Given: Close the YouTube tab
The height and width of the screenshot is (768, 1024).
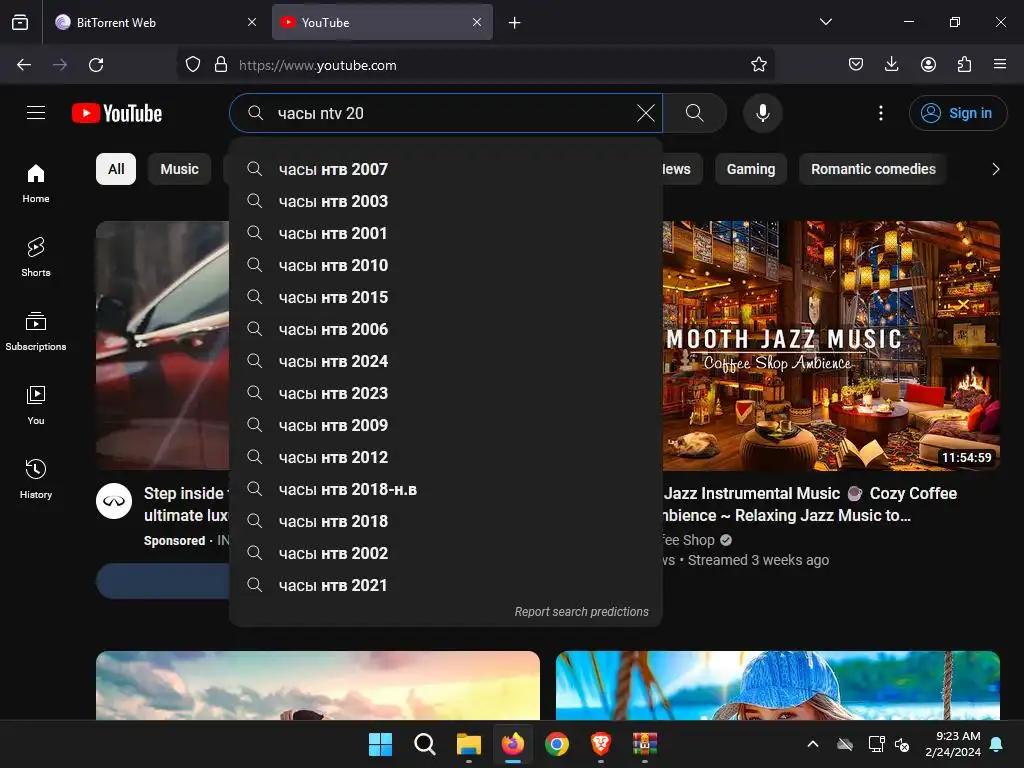Looking at the screenshot, I should [477, 22].
